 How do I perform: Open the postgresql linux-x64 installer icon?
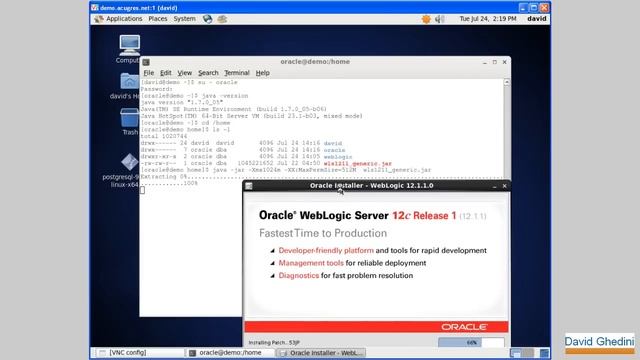click(x=130, y=162)
